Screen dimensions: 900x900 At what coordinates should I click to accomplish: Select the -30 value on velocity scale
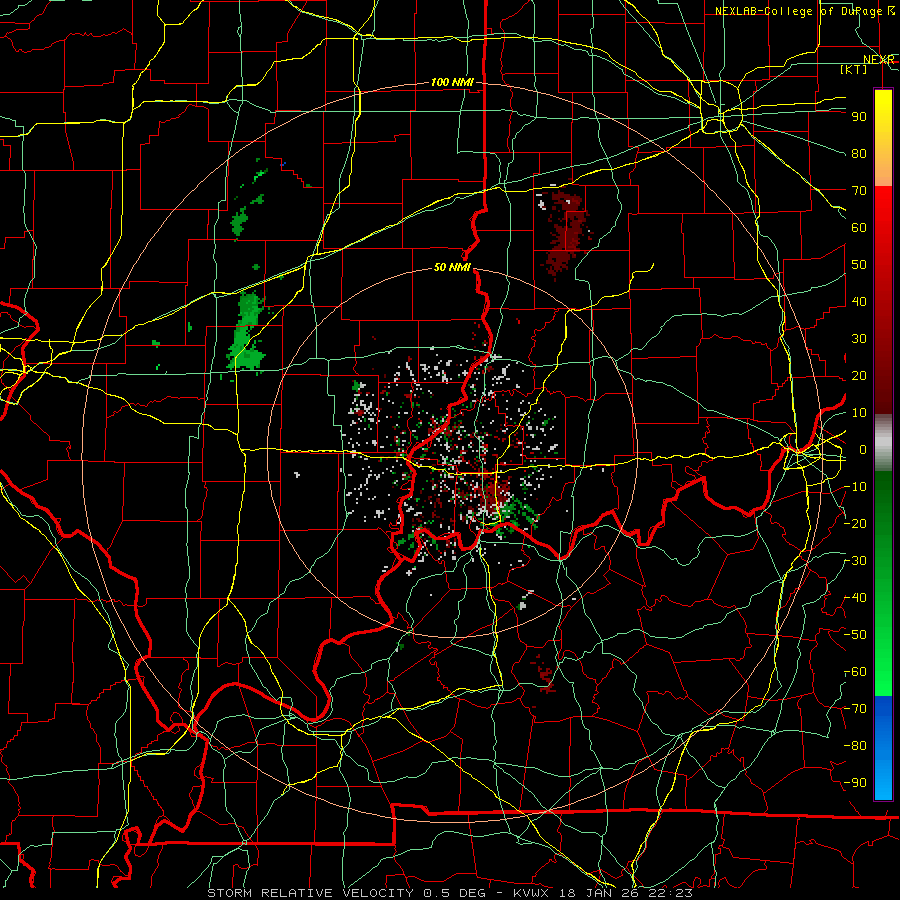855,561
